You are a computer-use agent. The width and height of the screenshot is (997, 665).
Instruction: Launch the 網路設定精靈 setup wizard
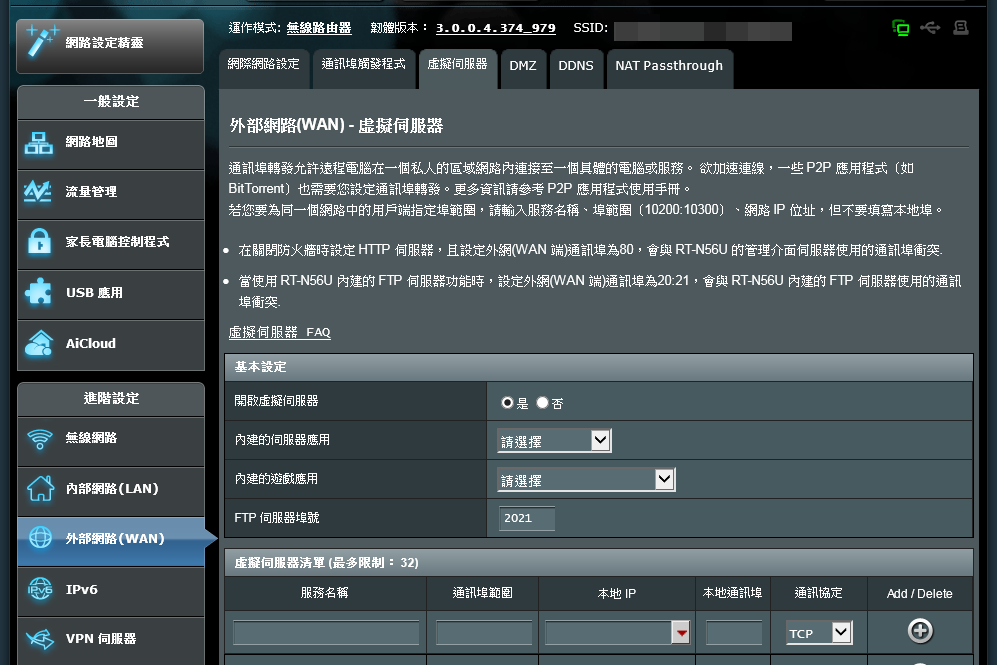pos(110,43)
